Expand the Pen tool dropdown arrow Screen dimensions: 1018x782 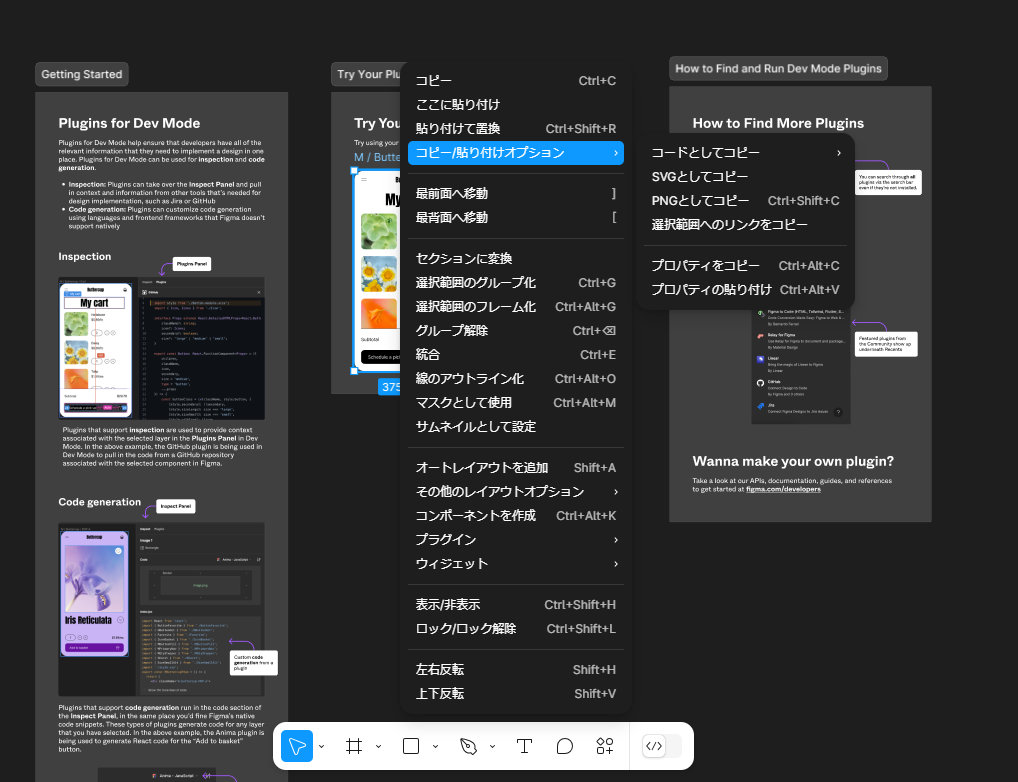click(493, 747)
